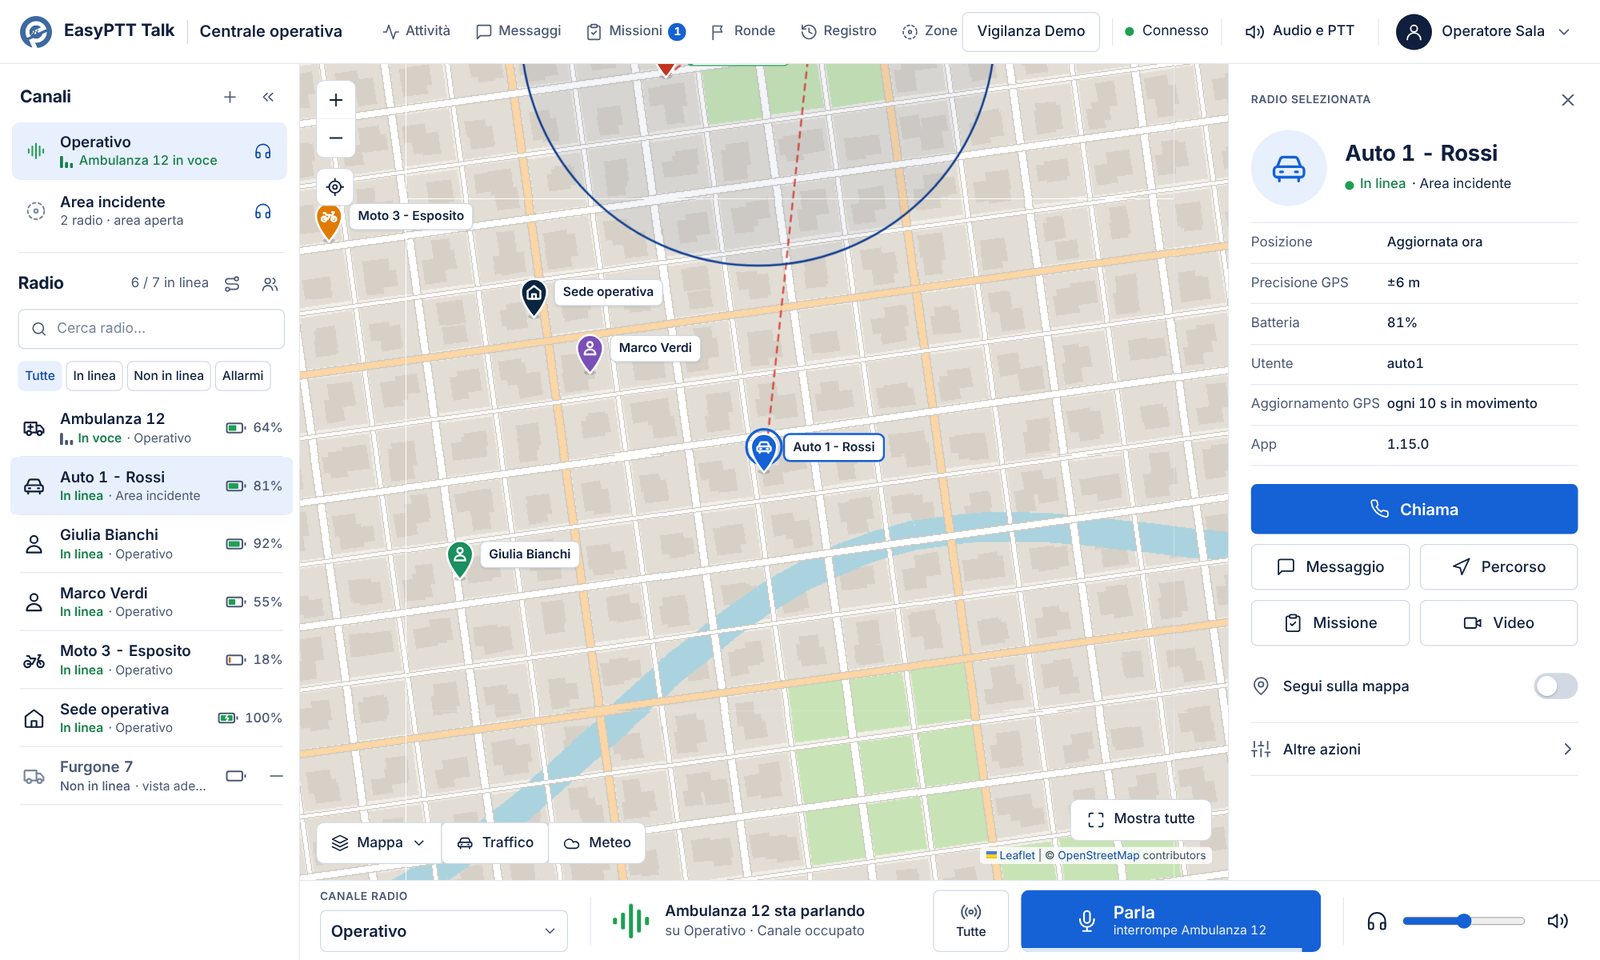Click the Cerca radio search field
Screen dimensions: 1600x960
(151, 329)
